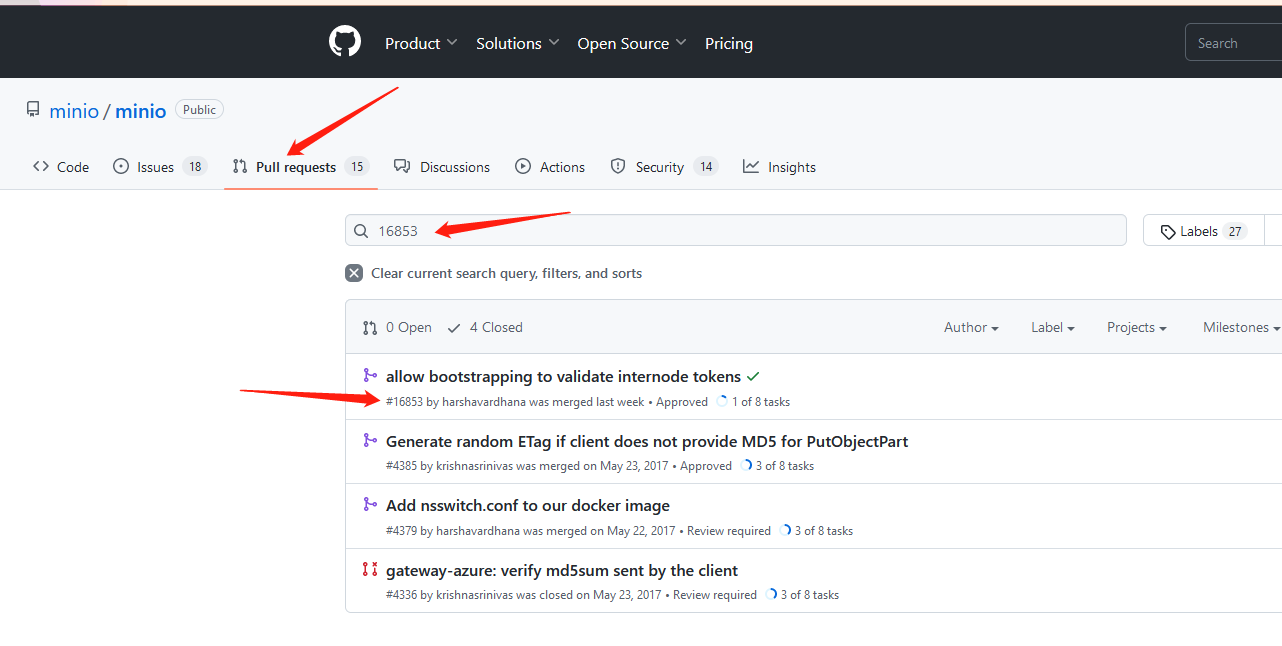The height and width of the screenshot is (646, 1282).
Task: Open the Open Source dropdown
Action: [x=632, y=43]
